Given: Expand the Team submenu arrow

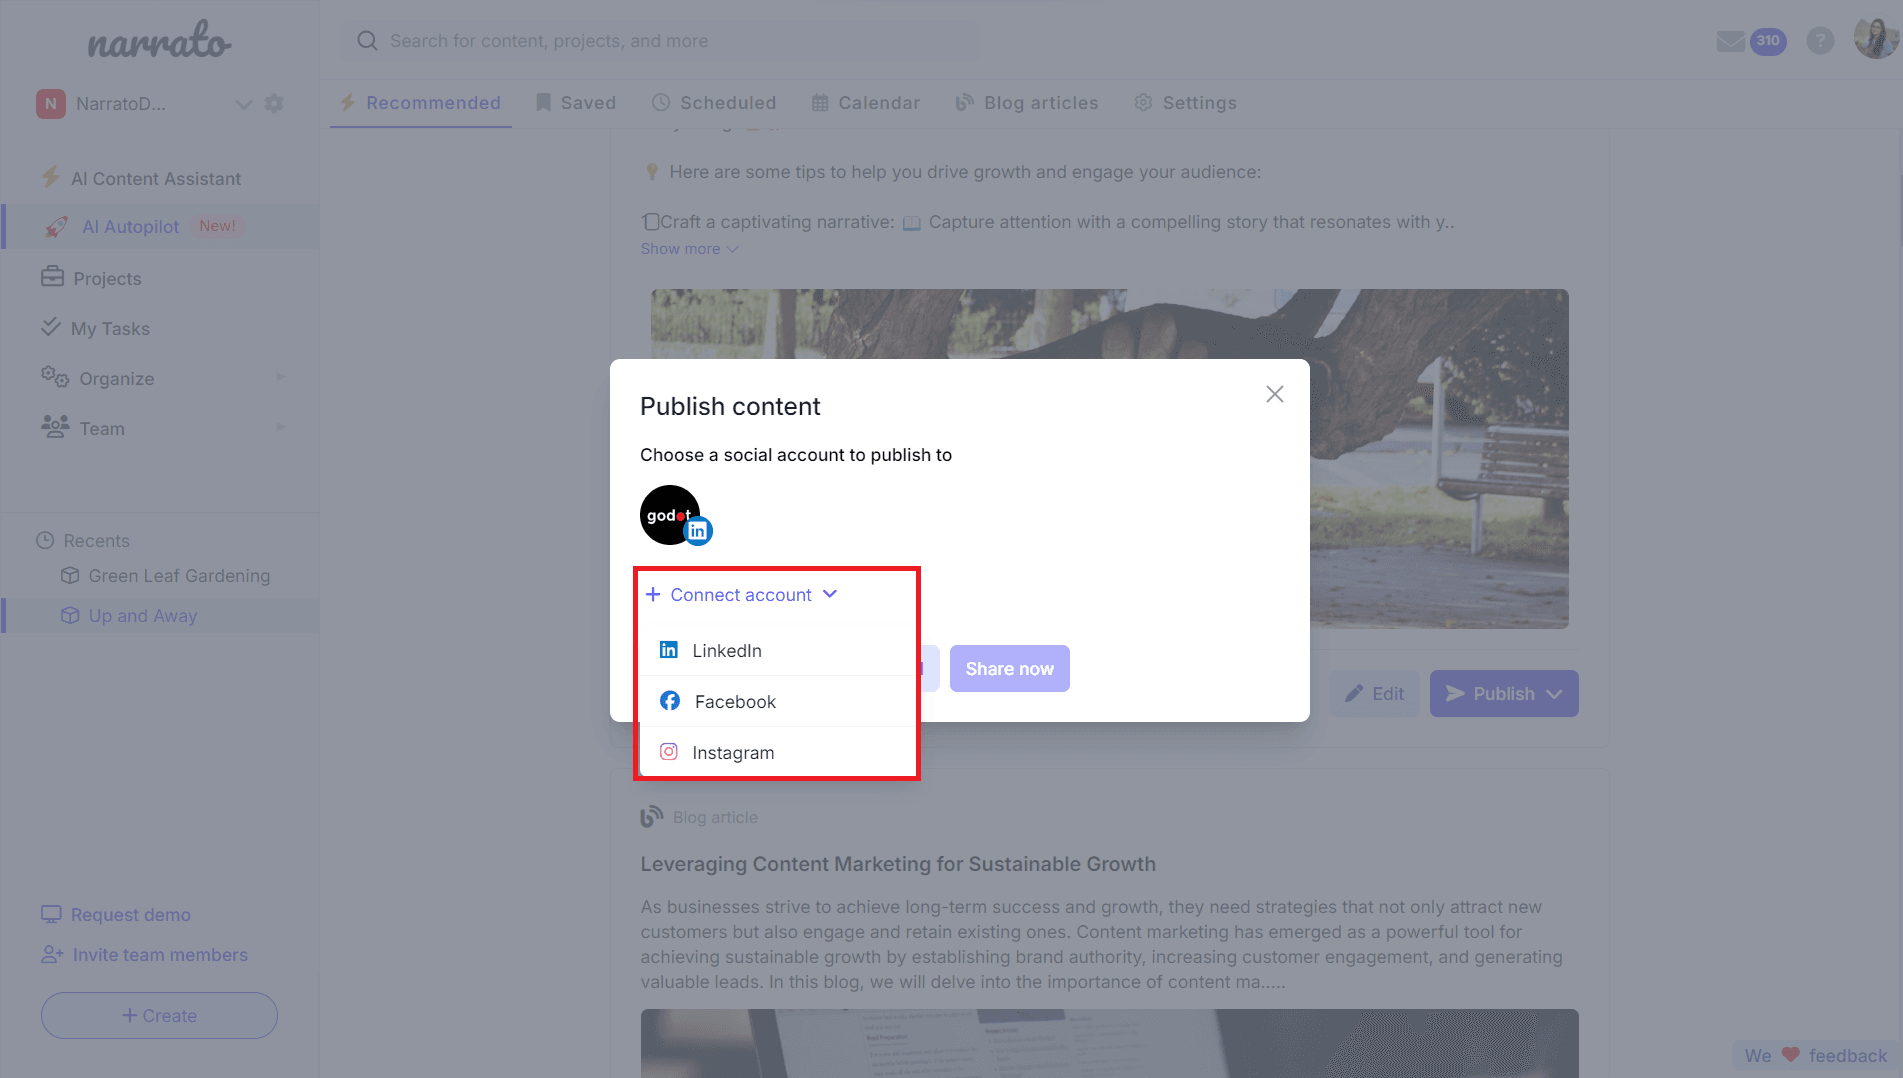Looking at the screenshot, I should pos(281,428).
